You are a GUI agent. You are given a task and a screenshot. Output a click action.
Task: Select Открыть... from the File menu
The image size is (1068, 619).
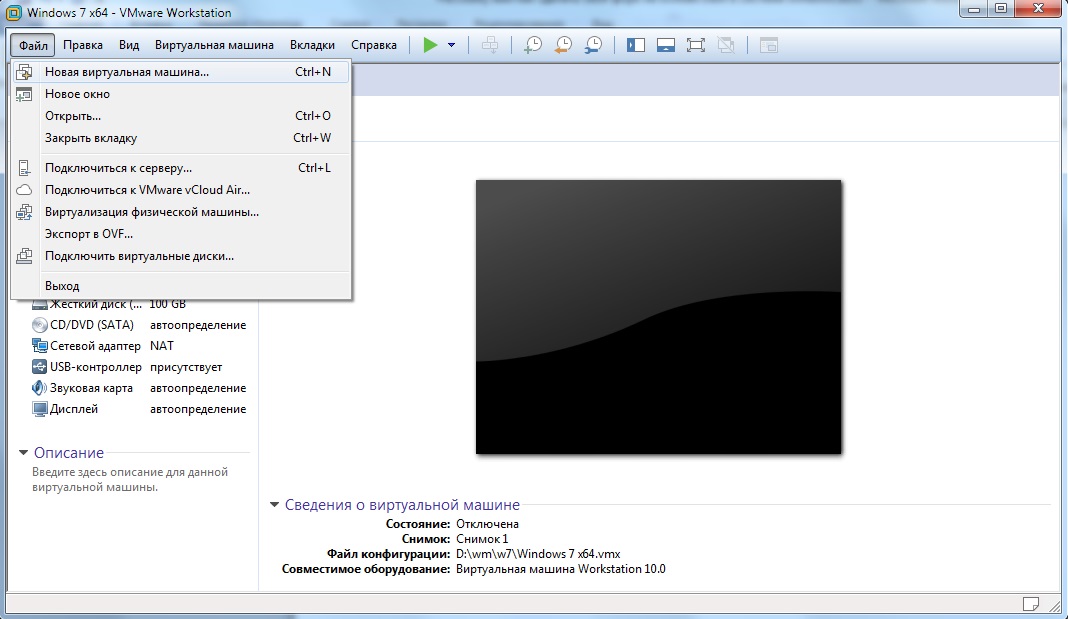click(x=180, y=116)
